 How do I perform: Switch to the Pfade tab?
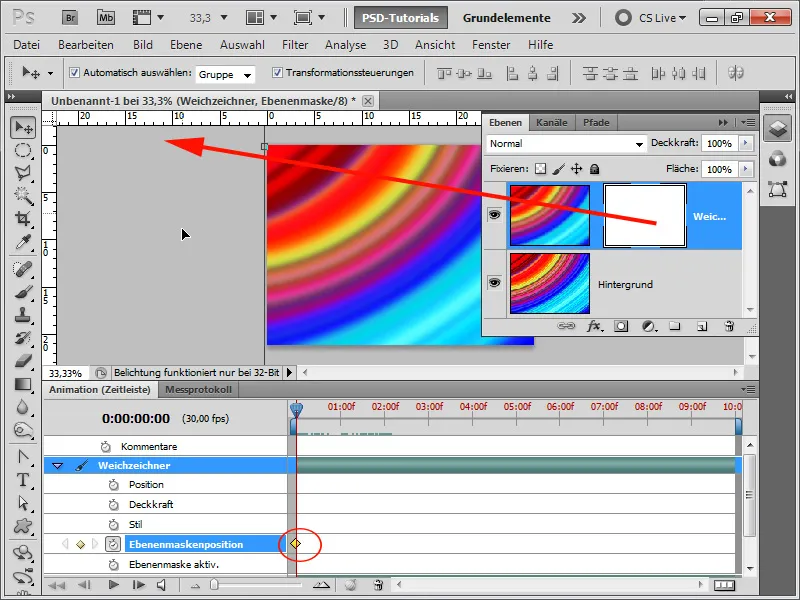[596, 122]
